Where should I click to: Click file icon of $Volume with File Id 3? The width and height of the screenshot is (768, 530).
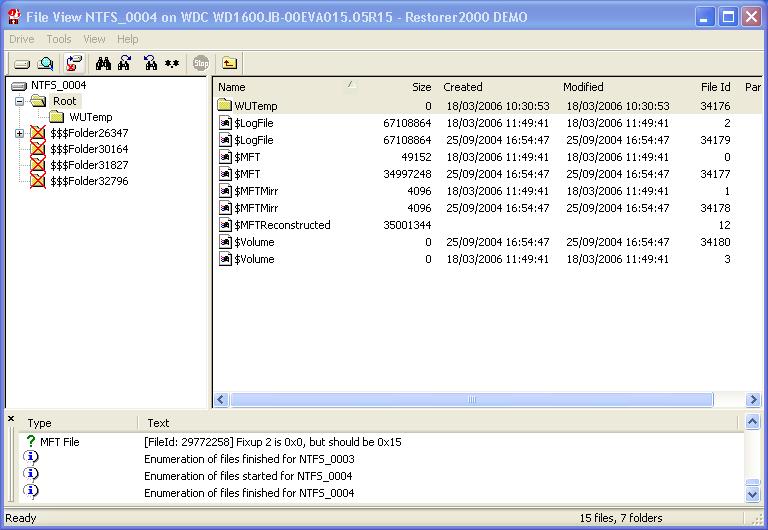coord(225,259)
